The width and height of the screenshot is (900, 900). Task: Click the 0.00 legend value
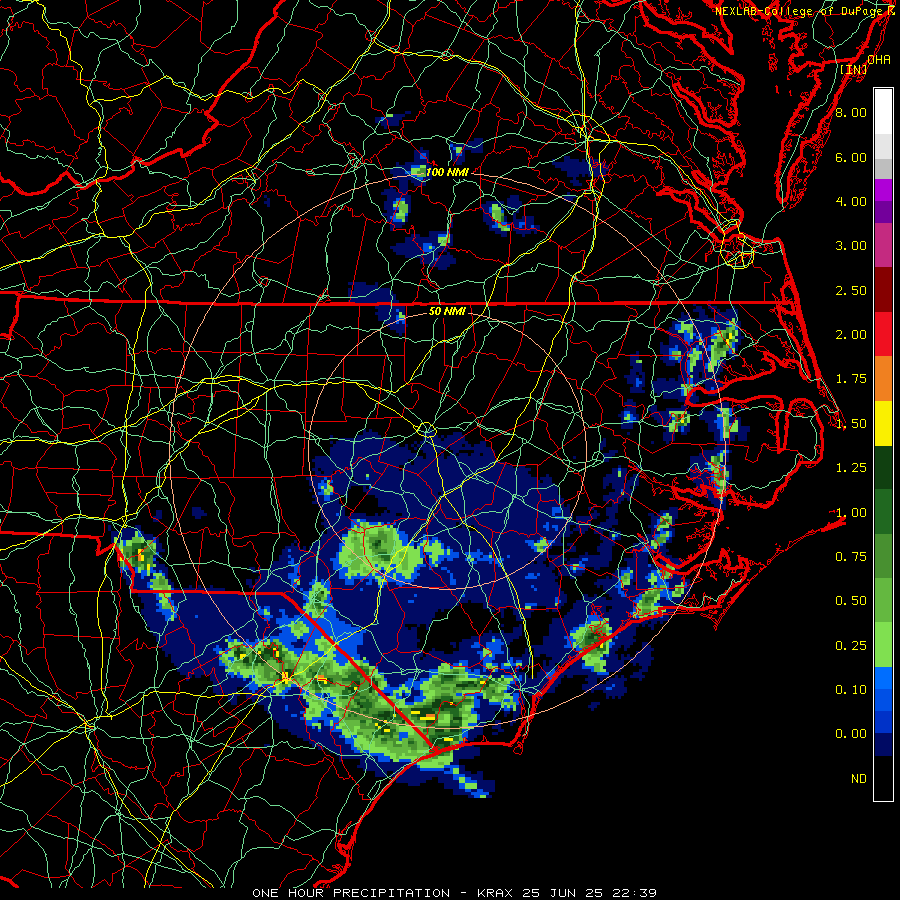(x=851, y=734)
